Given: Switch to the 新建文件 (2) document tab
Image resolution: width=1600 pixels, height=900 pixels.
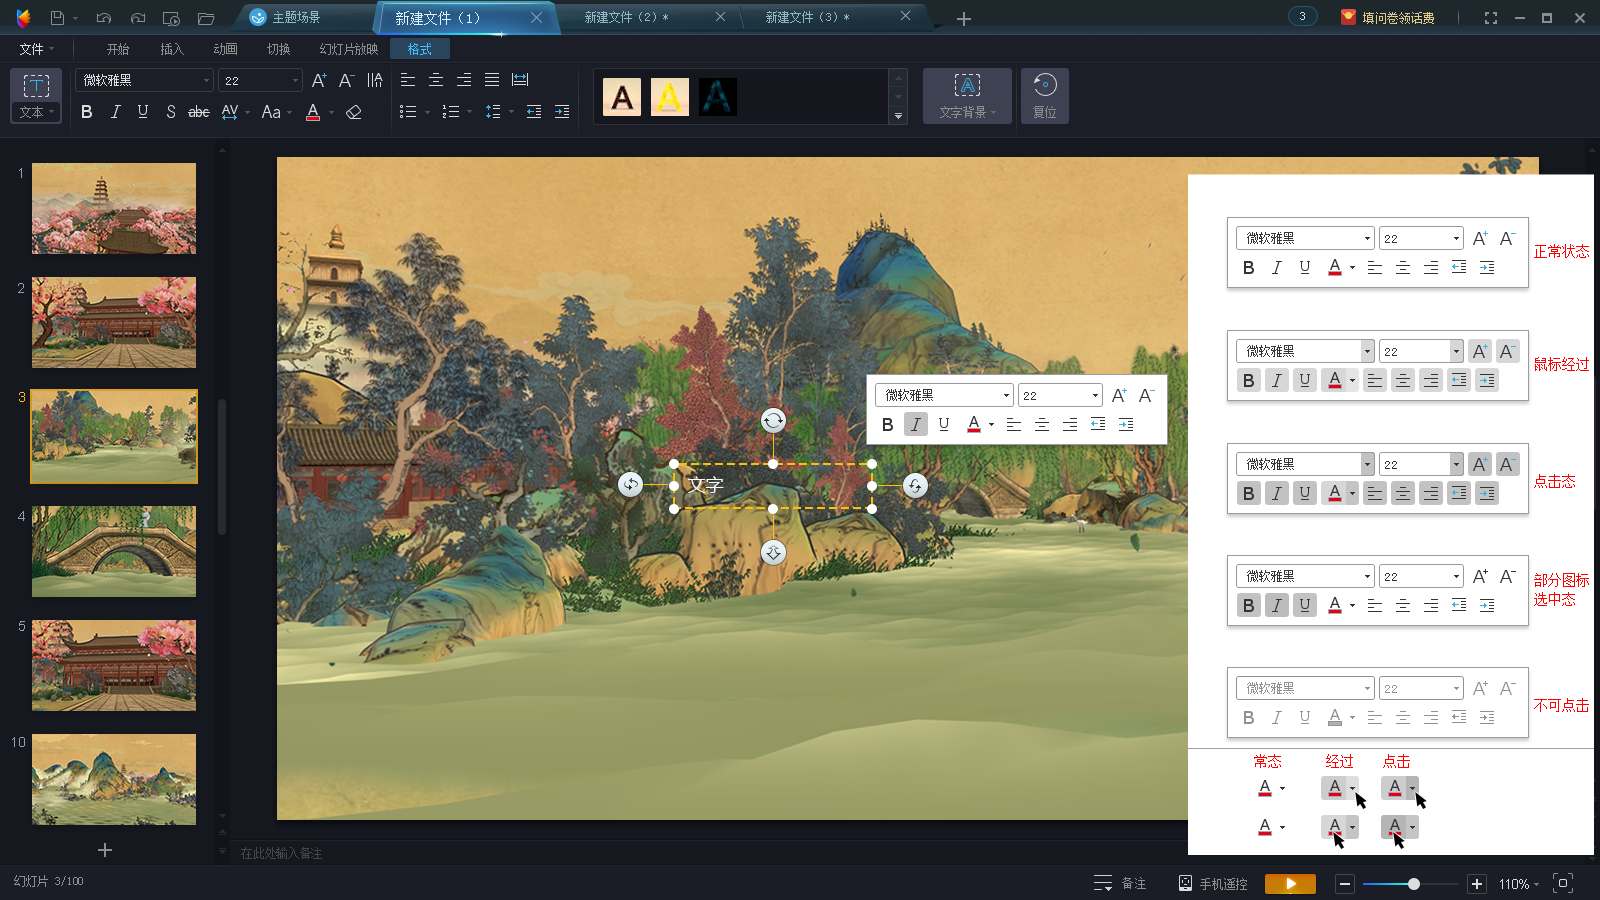Looking at the screenshot, I should point(650,18).
